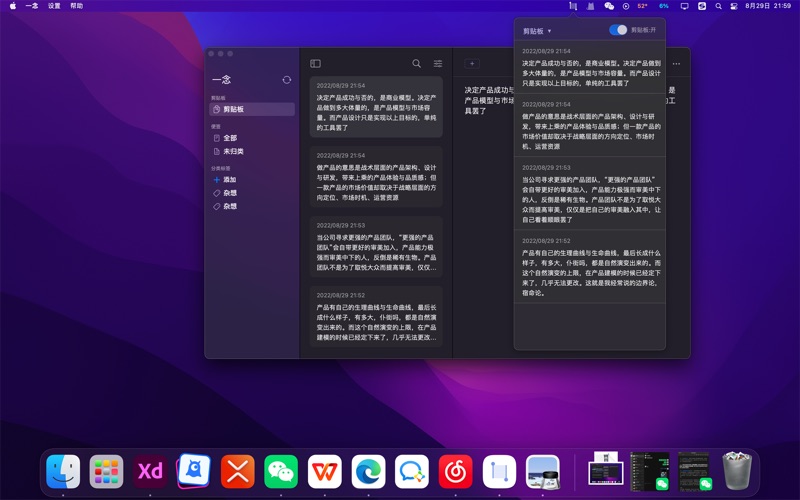Screen dimensions: 800x500
Task: Open the 设置 menu in menu bar
Action: (54, 6)
